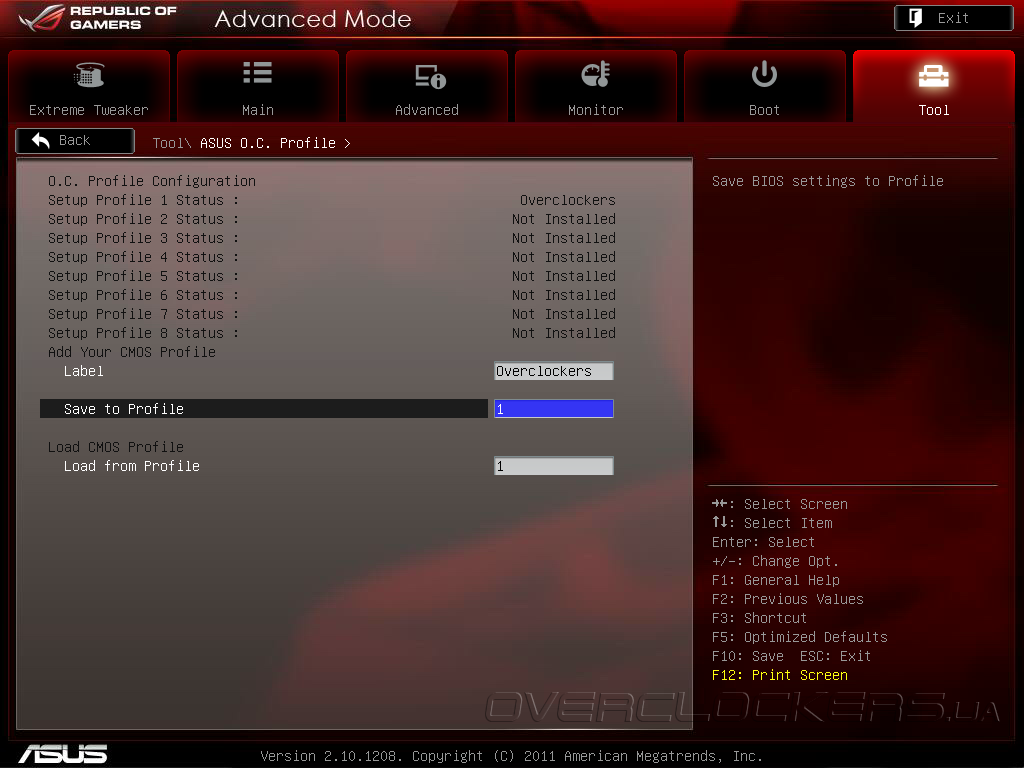This screenshot has height=768, width=1024.
Task: Click the Select Screen arrows hint
Action: pyautogui.click(x=780, y=504)
